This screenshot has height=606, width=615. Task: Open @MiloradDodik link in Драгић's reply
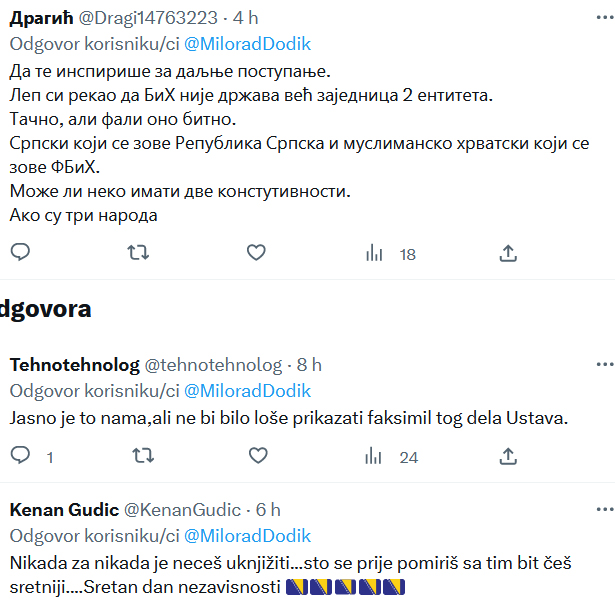click(x=247, y=44)
